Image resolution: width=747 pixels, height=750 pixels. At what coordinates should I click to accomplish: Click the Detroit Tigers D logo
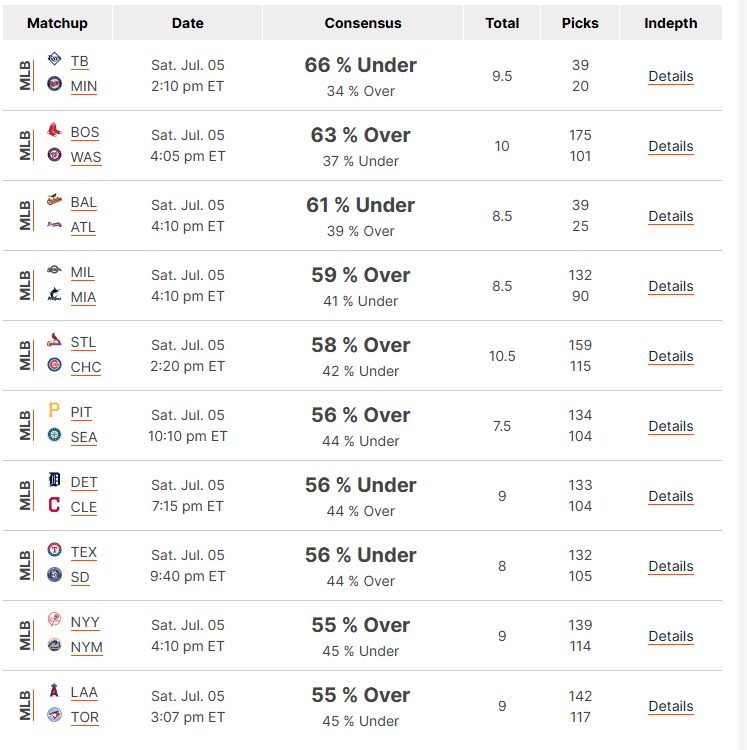[55, 479]
